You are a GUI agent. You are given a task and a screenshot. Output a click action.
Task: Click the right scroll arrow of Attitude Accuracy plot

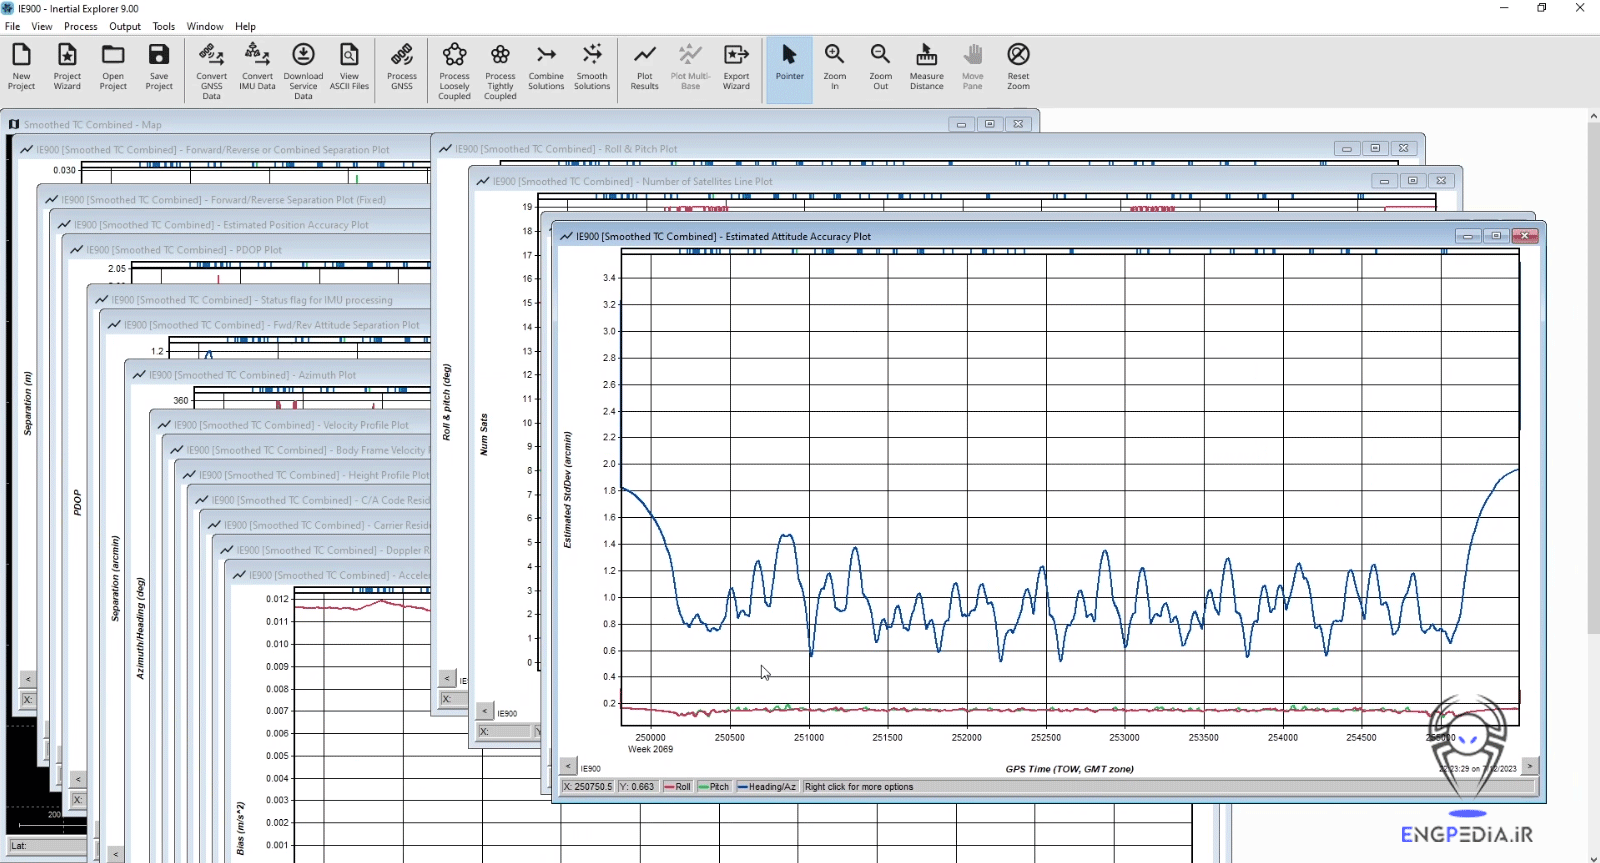(1529, 767)
